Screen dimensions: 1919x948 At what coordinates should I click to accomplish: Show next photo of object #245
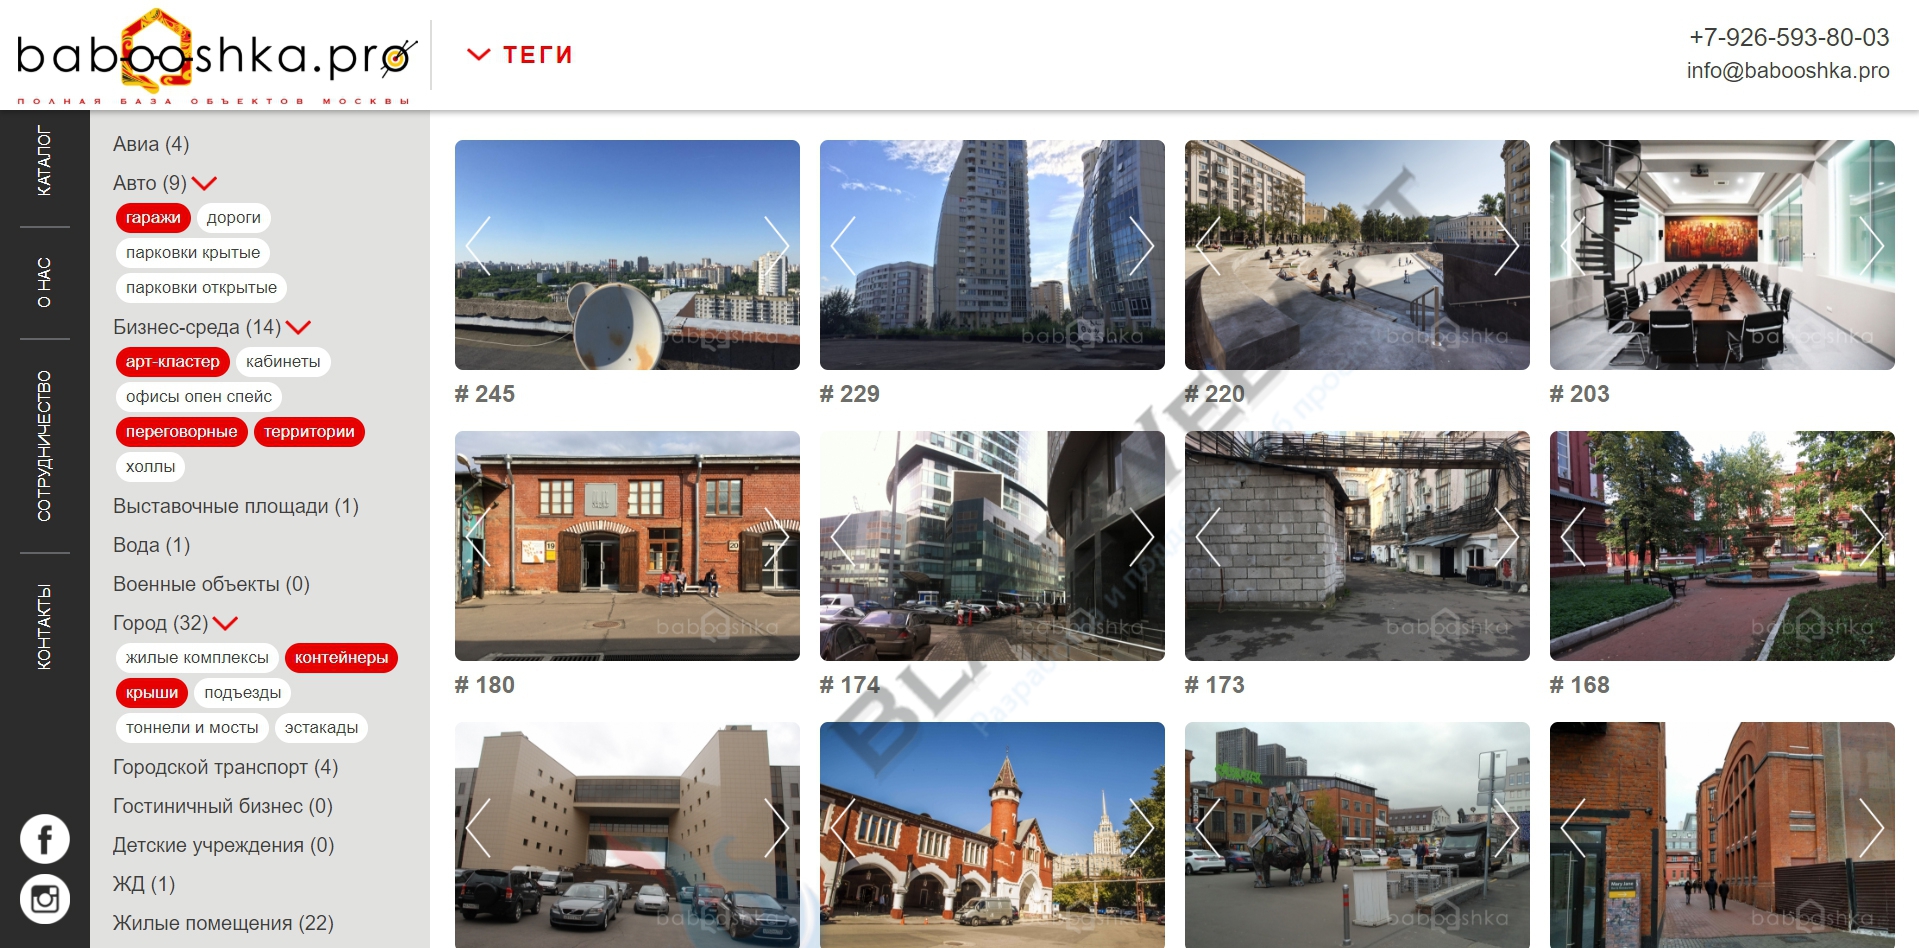point(776,246)
